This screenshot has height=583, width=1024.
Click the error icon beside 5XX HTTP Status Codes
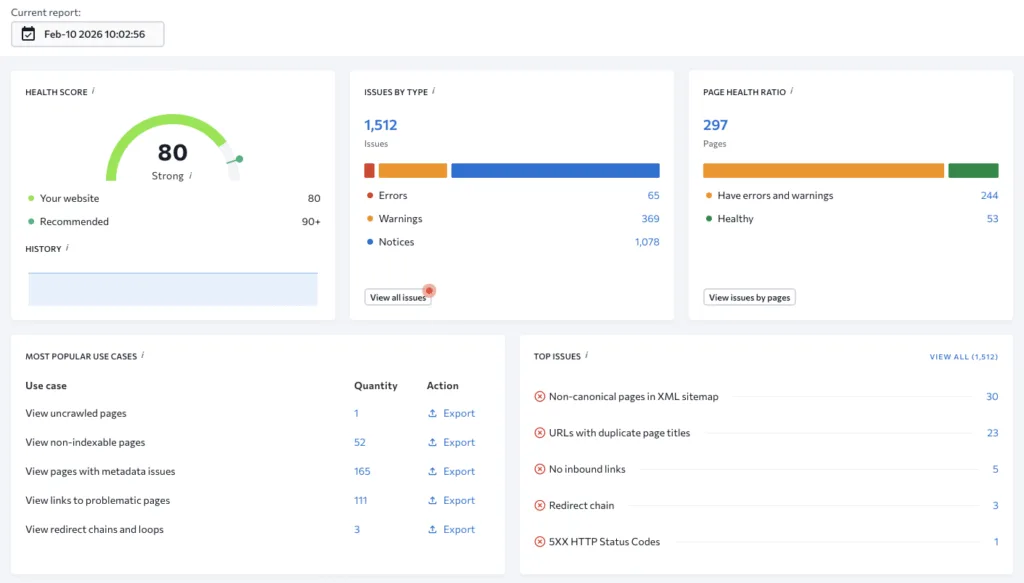pyautogui.click(x=538, y=541)
